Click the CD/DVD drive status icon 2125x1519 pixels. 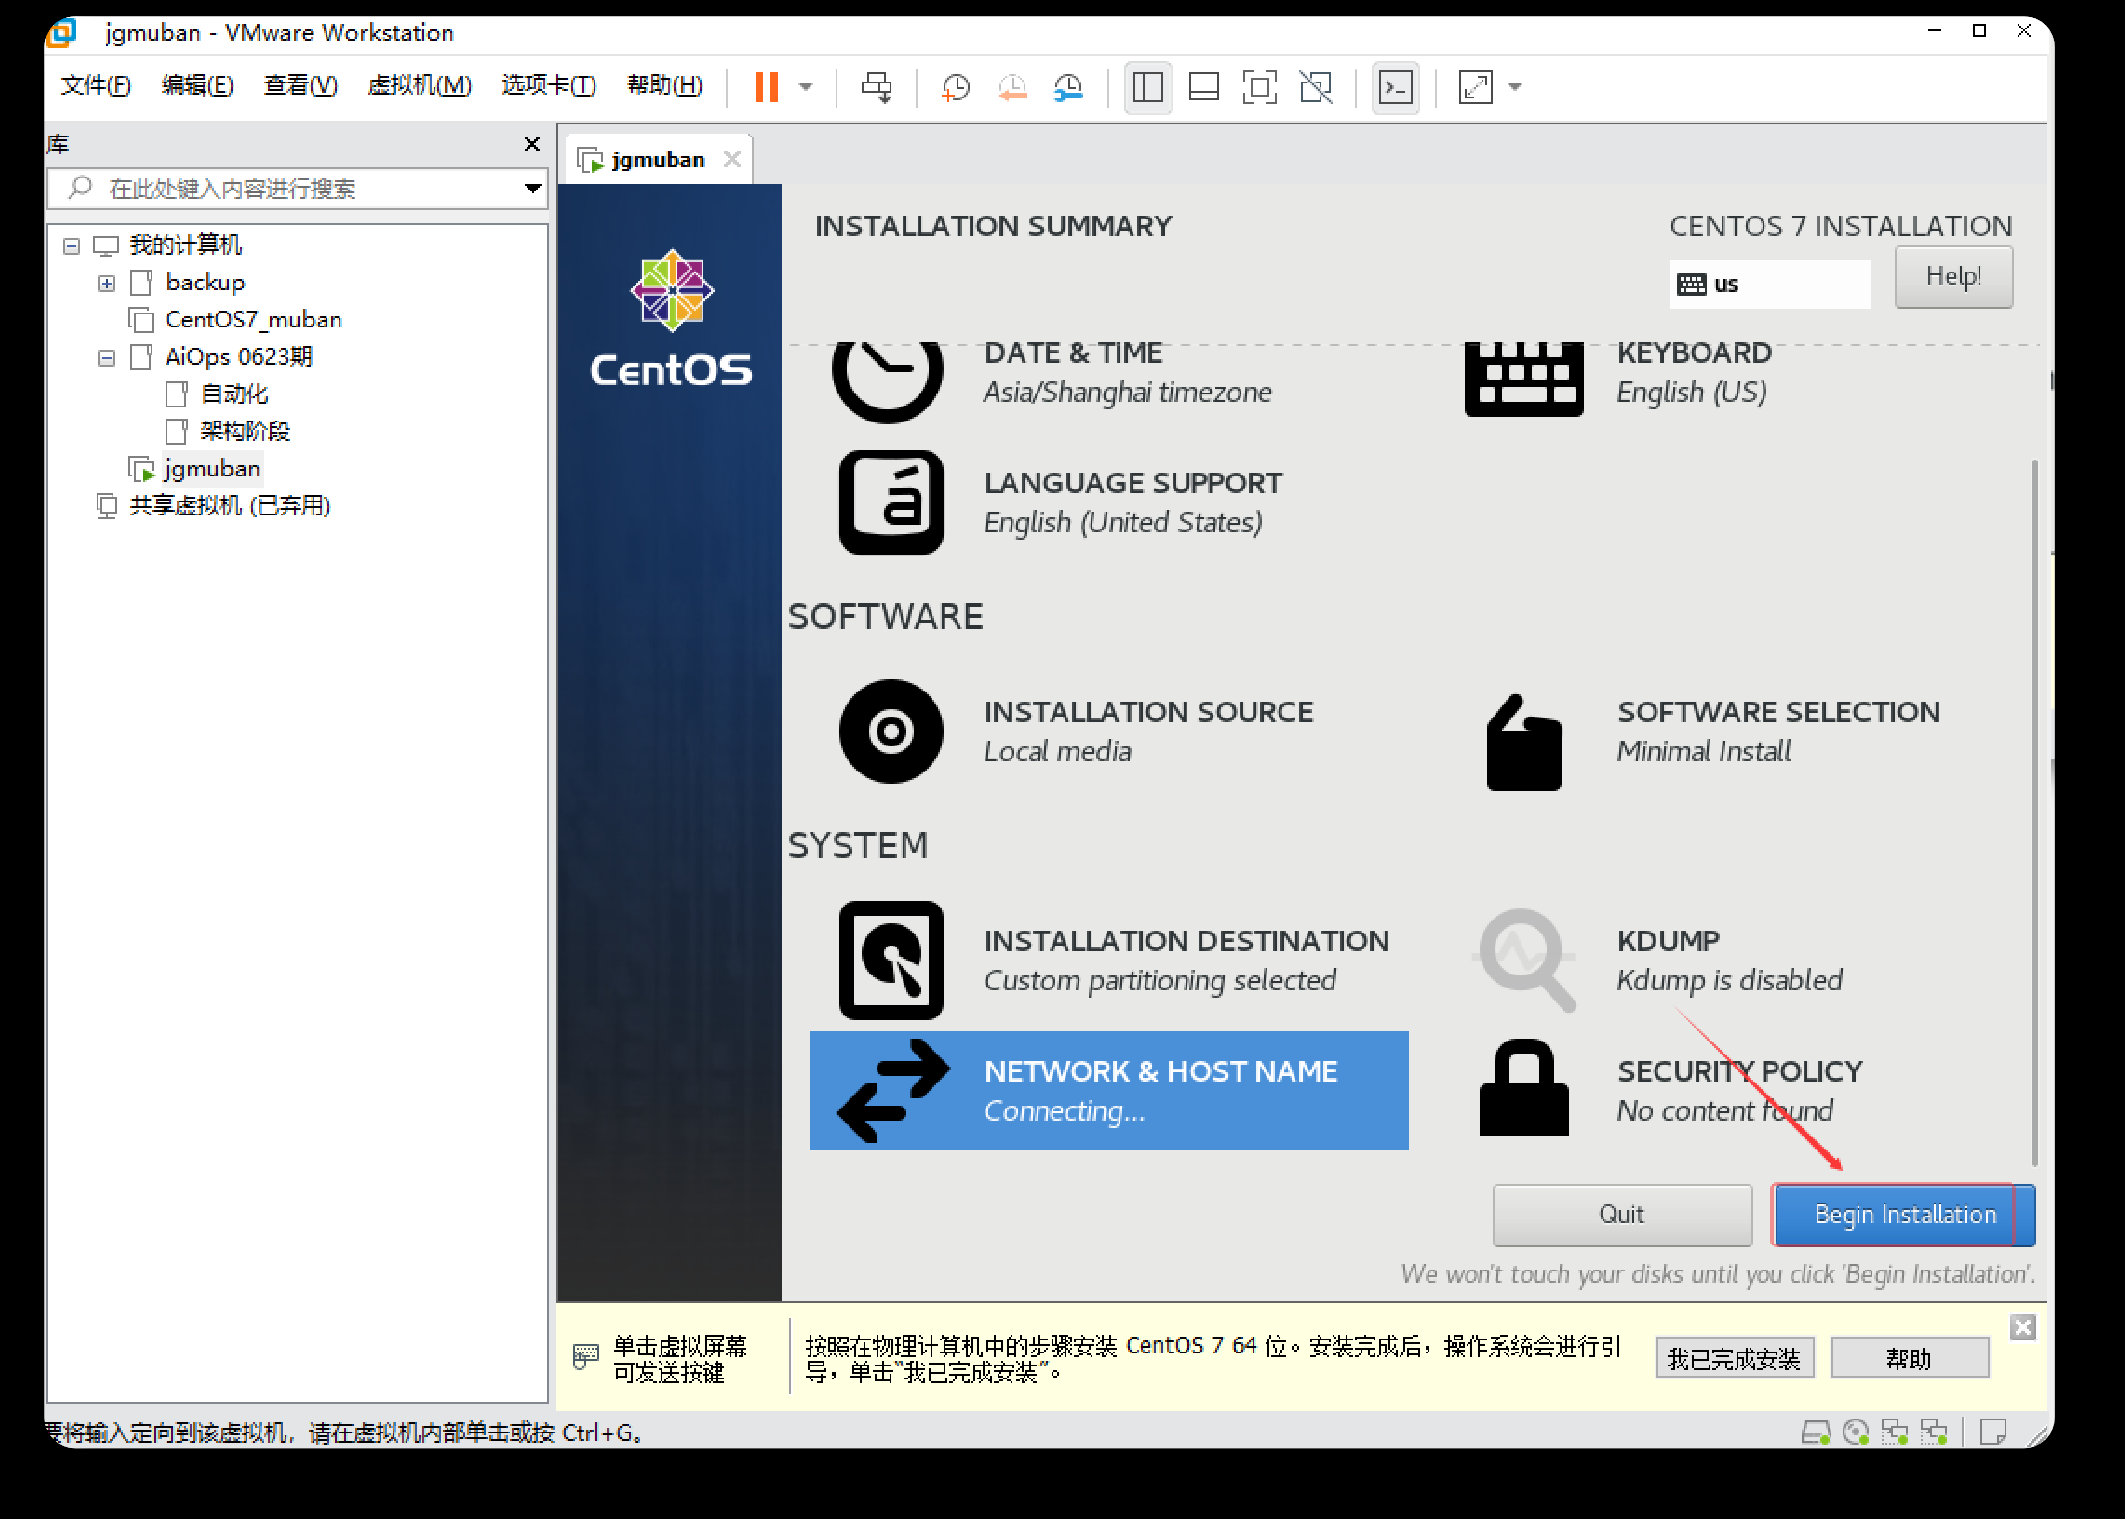click(x=1856, y=1433)
